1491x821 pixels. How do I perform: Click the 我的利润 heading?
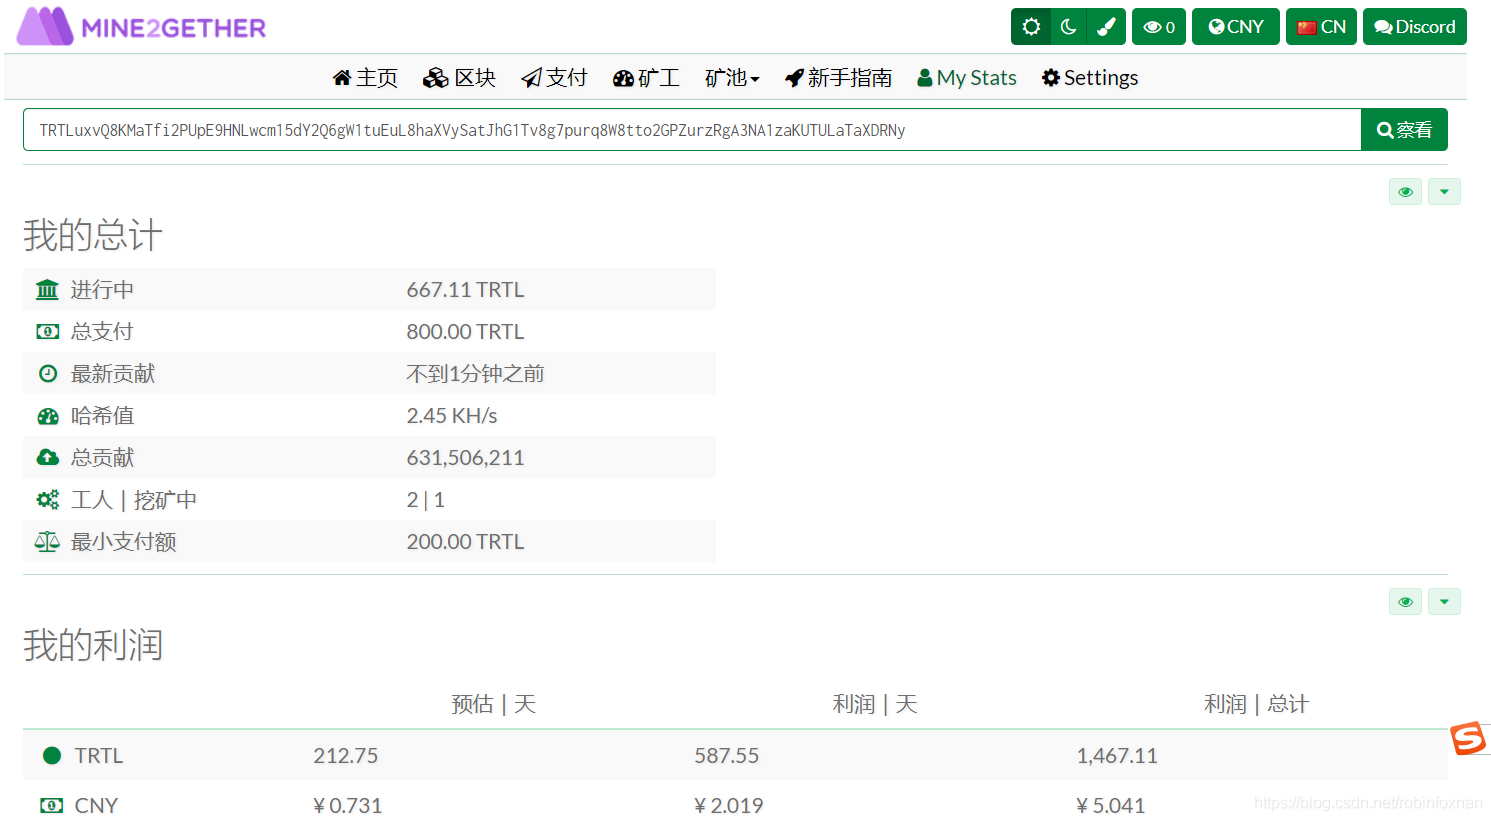[x=93, y=646]
